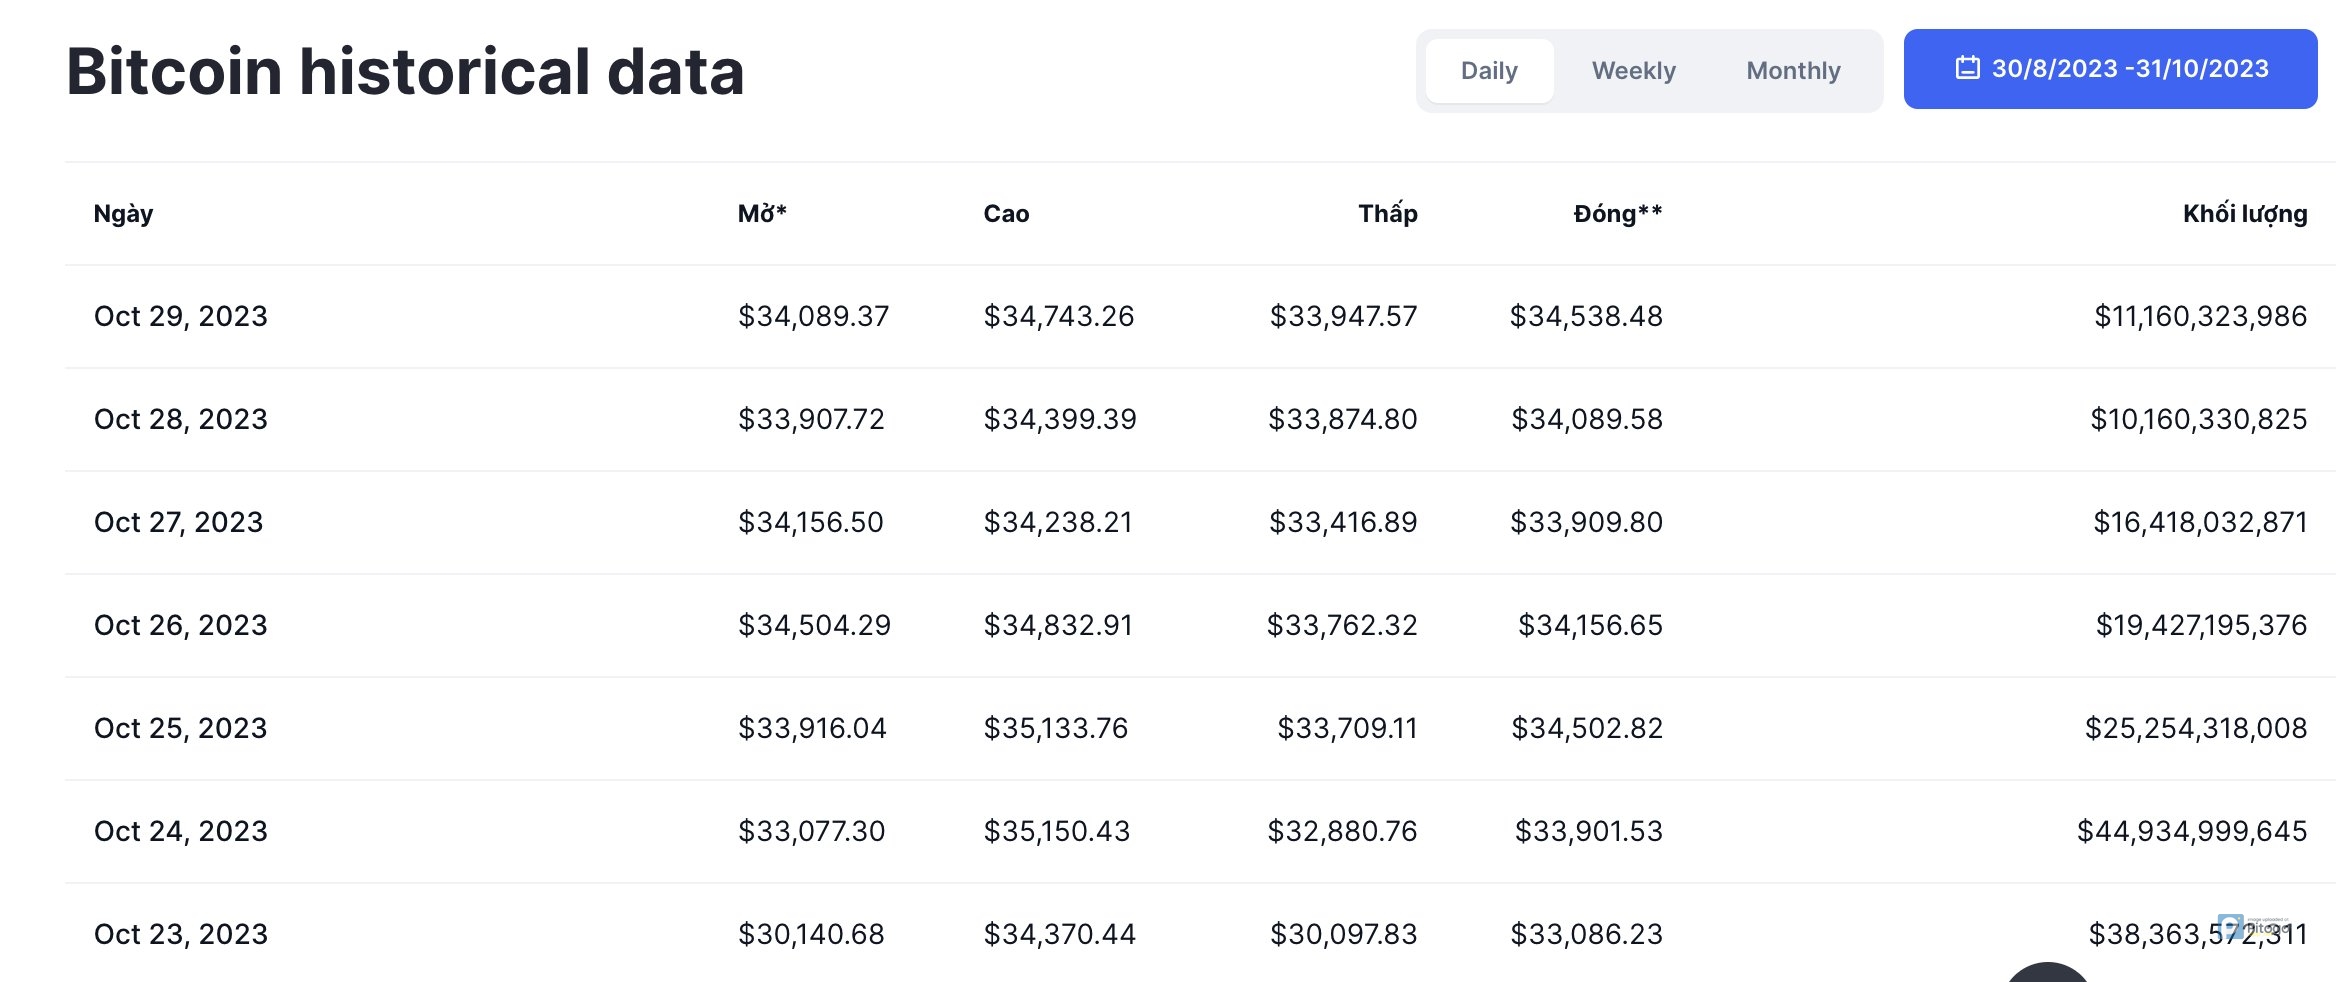Click the Cao column header

click(x=1006, y=214)
